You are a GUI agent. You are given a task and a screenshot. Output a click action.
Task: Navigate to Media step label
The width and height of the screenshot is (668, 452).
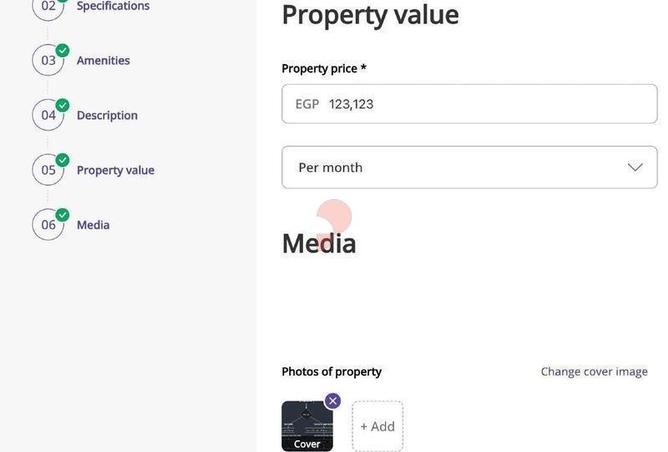pos(93,225)
